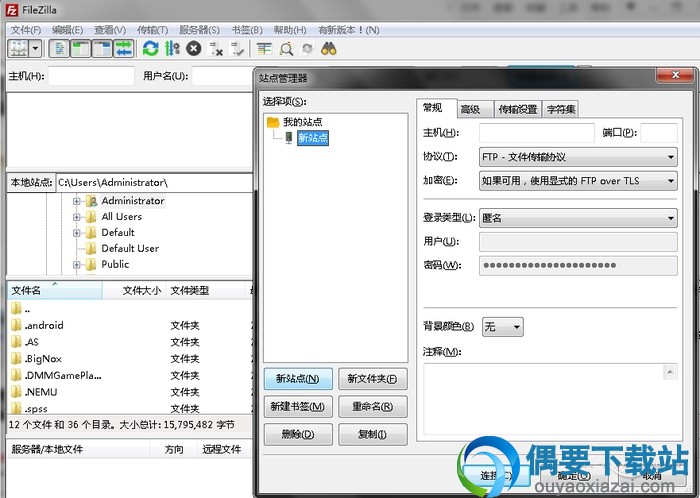Open the 编辑(E) menu
This screenshot has height=498, width=700.
coord(67,30)
